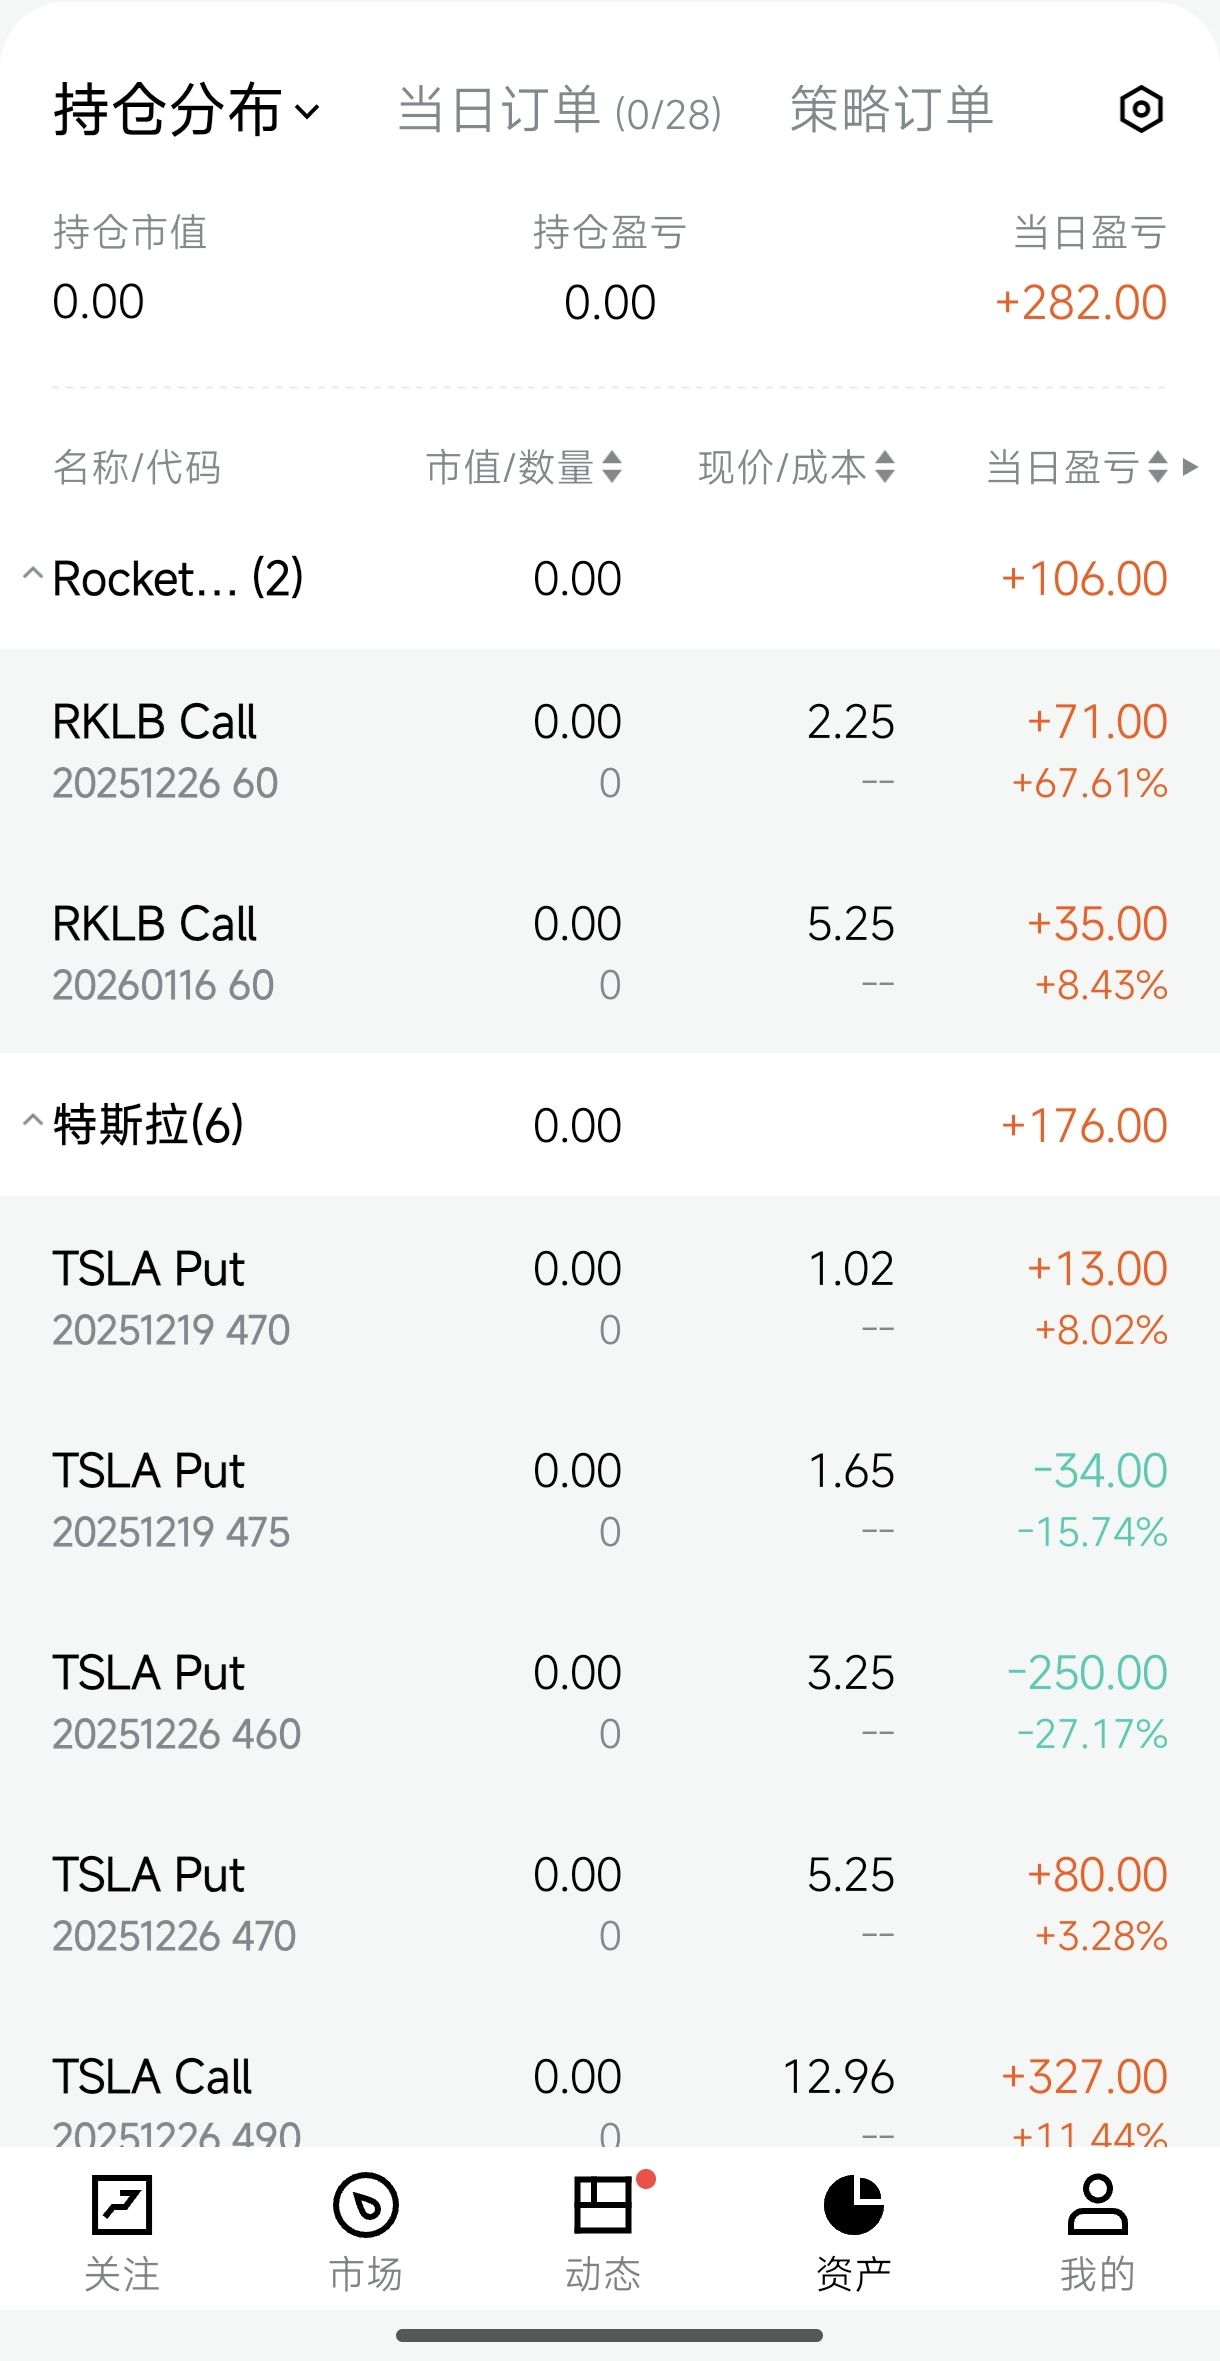
Task: Switch to 当日订单 tab
Action: 559,110
